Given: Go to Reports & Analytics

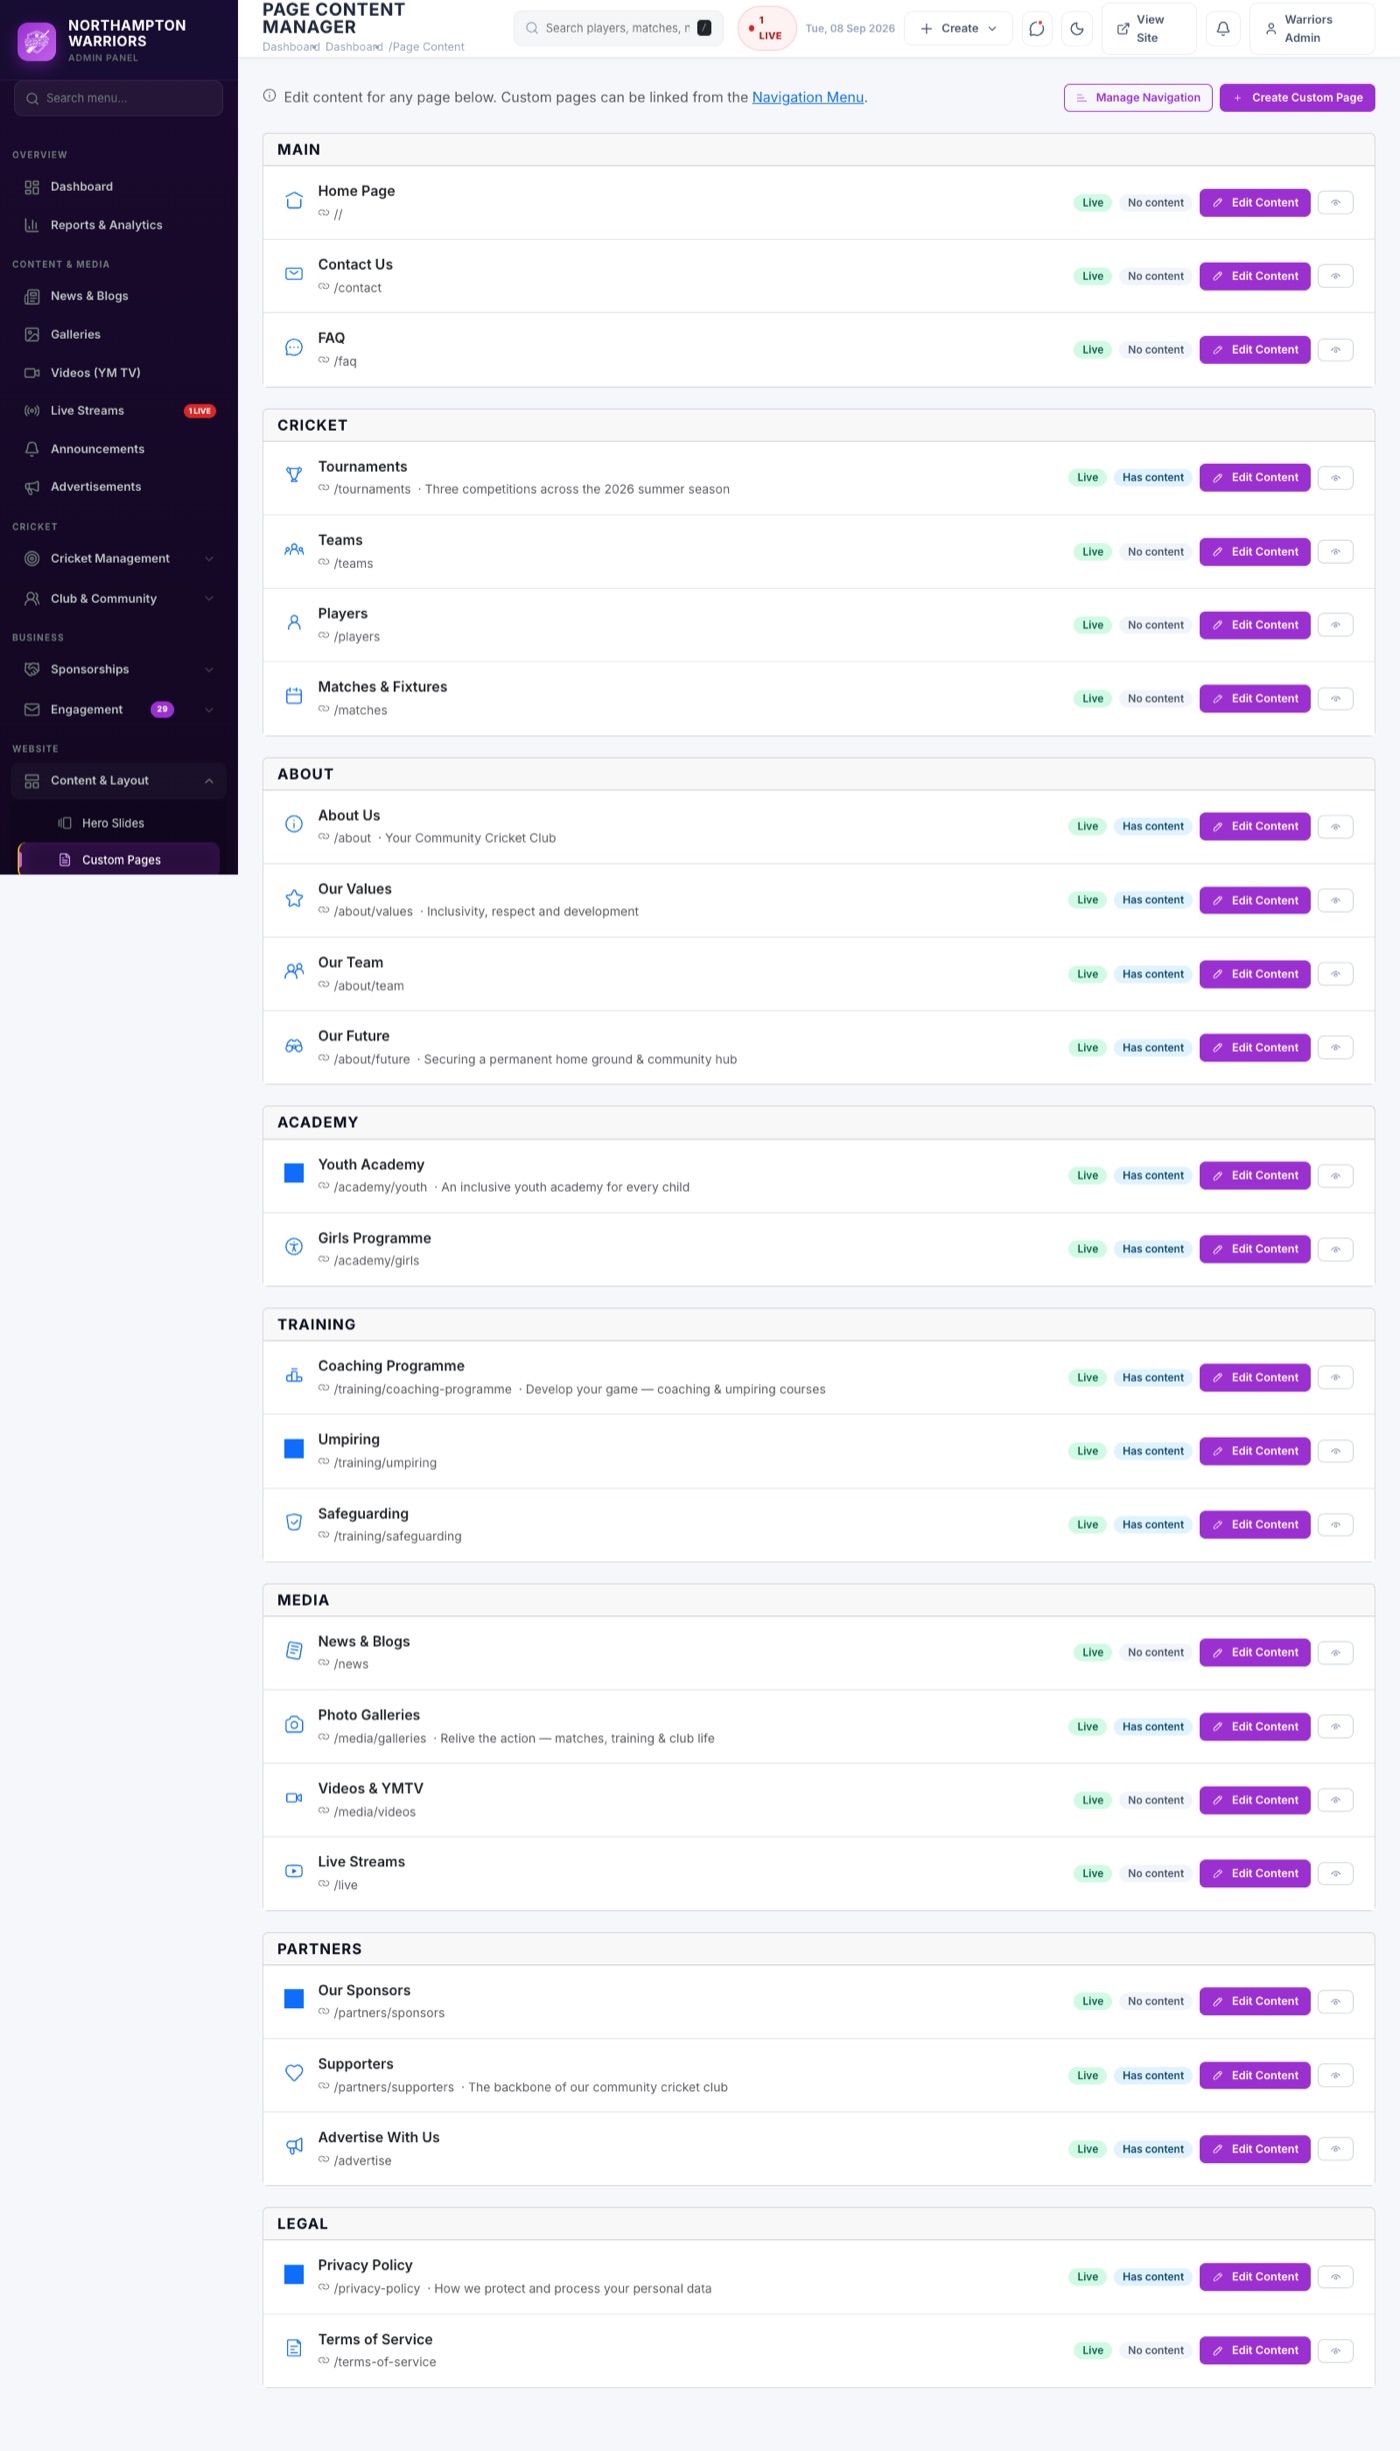Looking at the screenshot, I should point(119,225).
